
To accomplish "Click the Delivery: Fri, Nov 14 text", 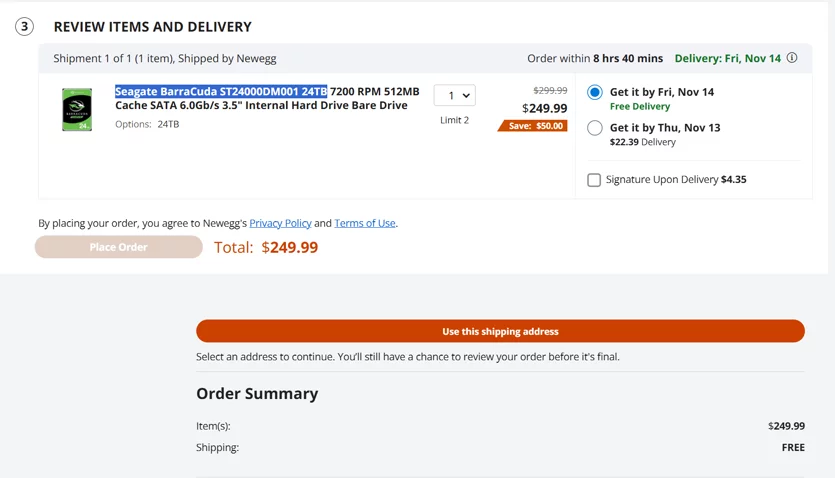I will (727, 58).
